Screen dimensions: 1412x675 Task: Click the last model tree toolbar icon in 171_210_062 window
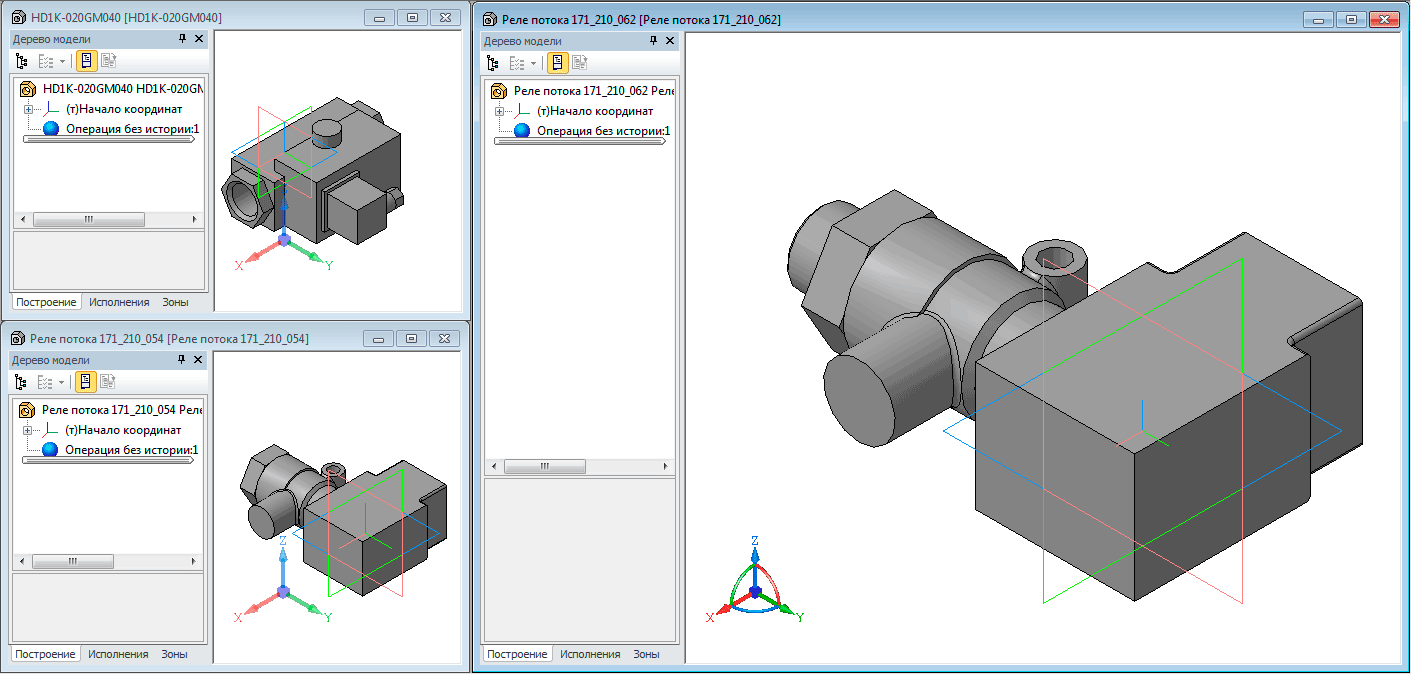point(580,63)
